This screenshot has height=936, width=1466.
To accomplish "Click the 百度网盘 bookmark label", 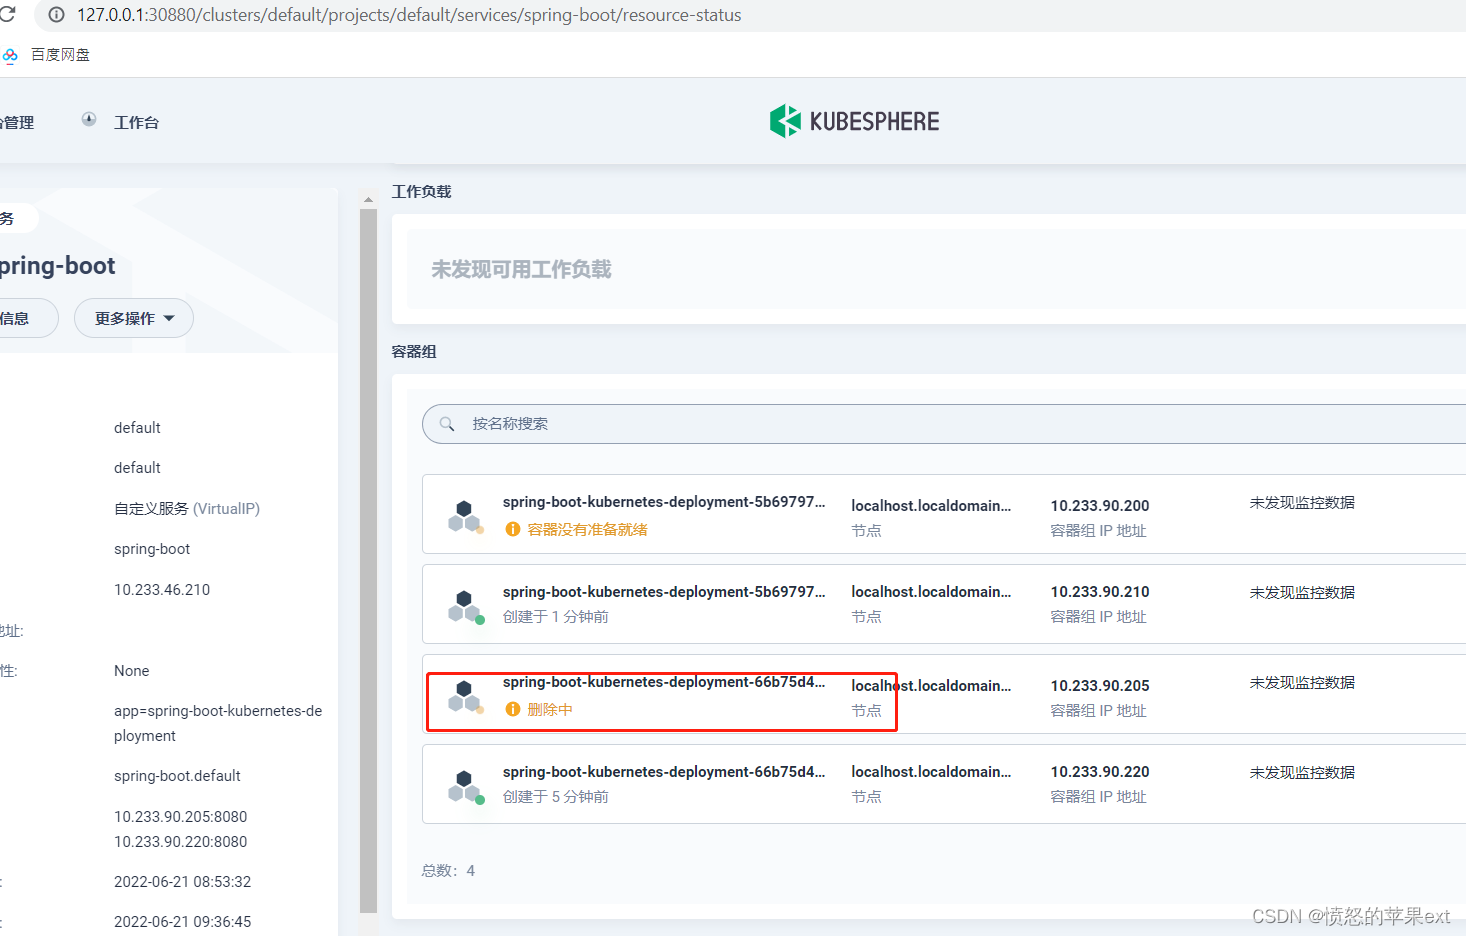I will [x=60, y=55].
